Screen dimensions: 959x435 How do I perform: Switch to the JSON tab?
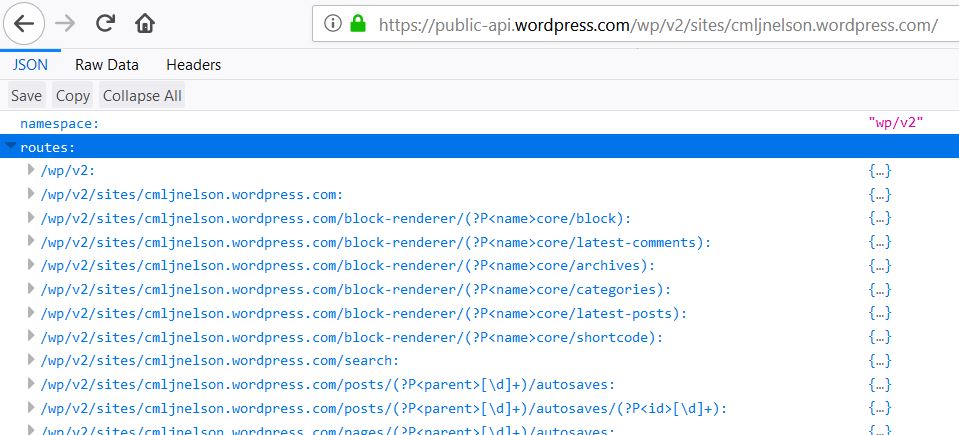coord(30,65)
